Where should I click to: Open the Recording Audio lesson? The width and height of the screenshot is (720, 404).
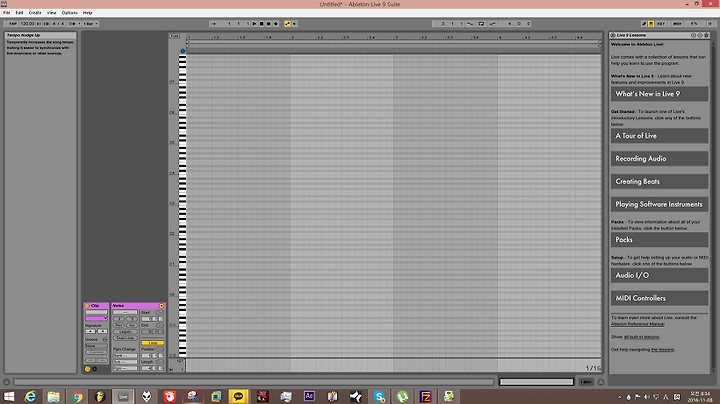coord(659,159)
